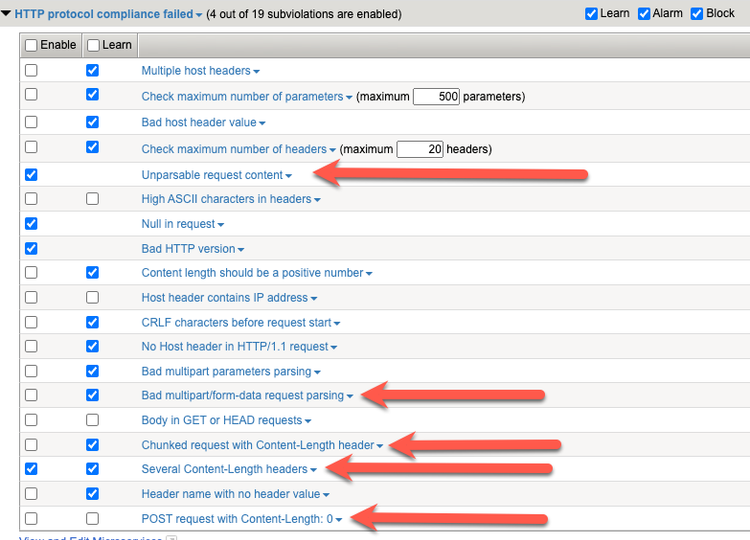Open HTTP protocol compliance failed dropdown arrow
The image size is (750, 540).
199,16
